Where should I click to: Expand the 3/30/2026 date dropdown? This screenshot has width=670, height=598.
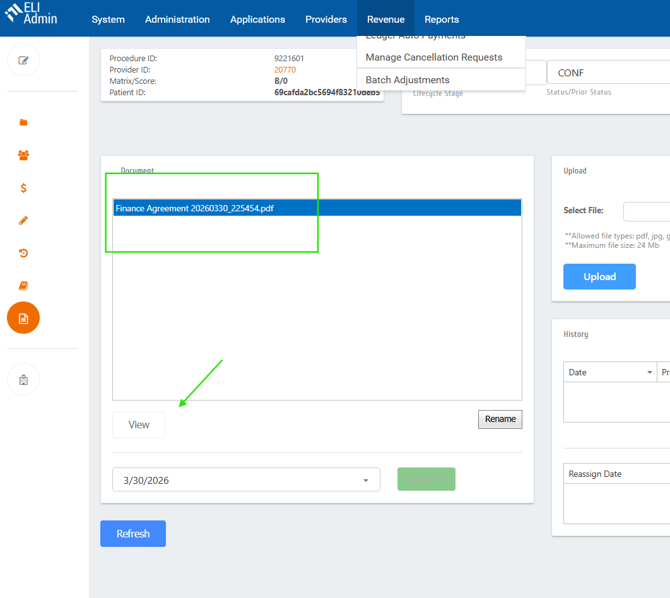point(365,481)
